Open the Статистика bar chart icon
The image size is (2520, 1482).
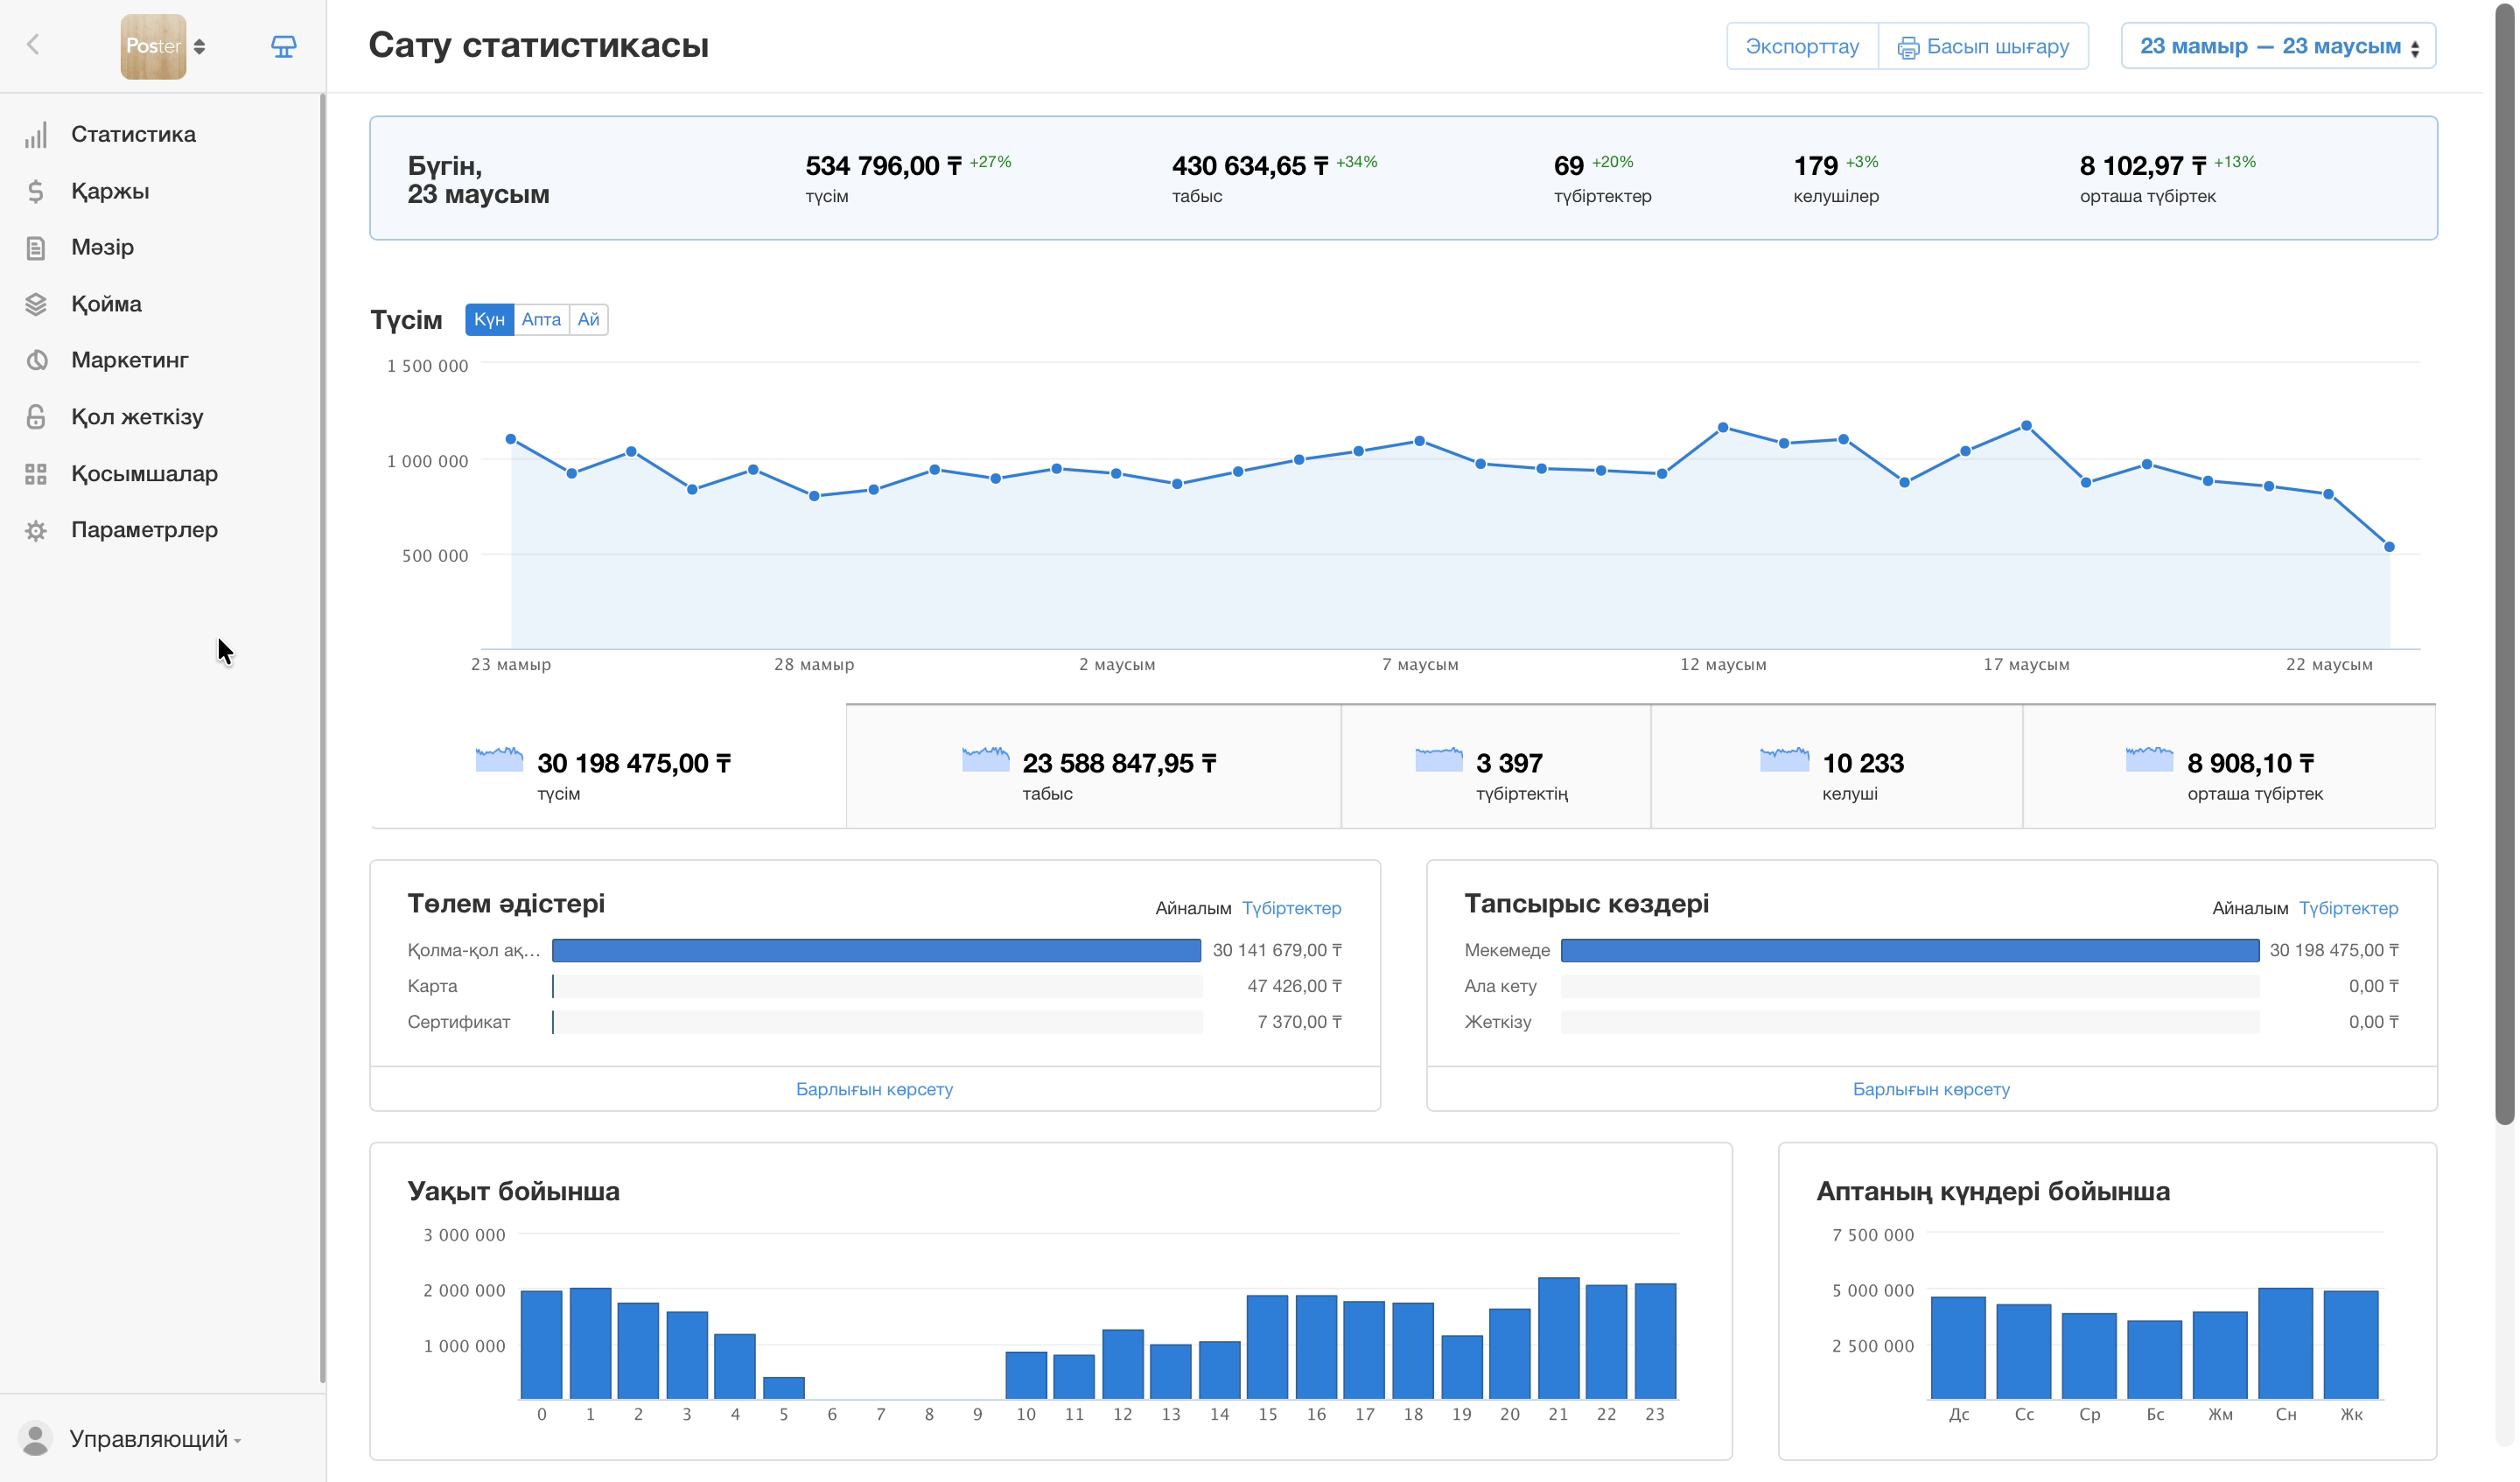(36, 135)
